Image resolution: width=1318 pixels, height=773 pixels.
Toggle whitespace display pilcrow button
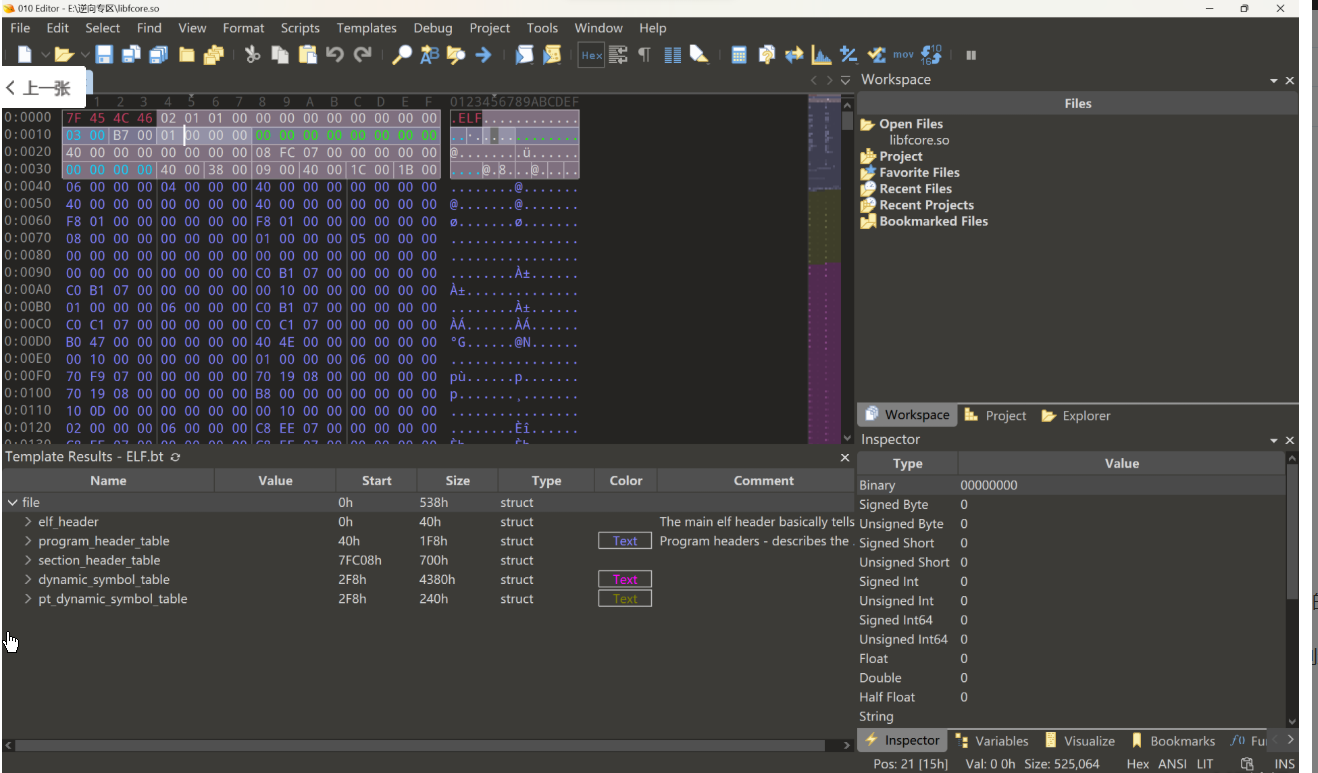(644, 55)
